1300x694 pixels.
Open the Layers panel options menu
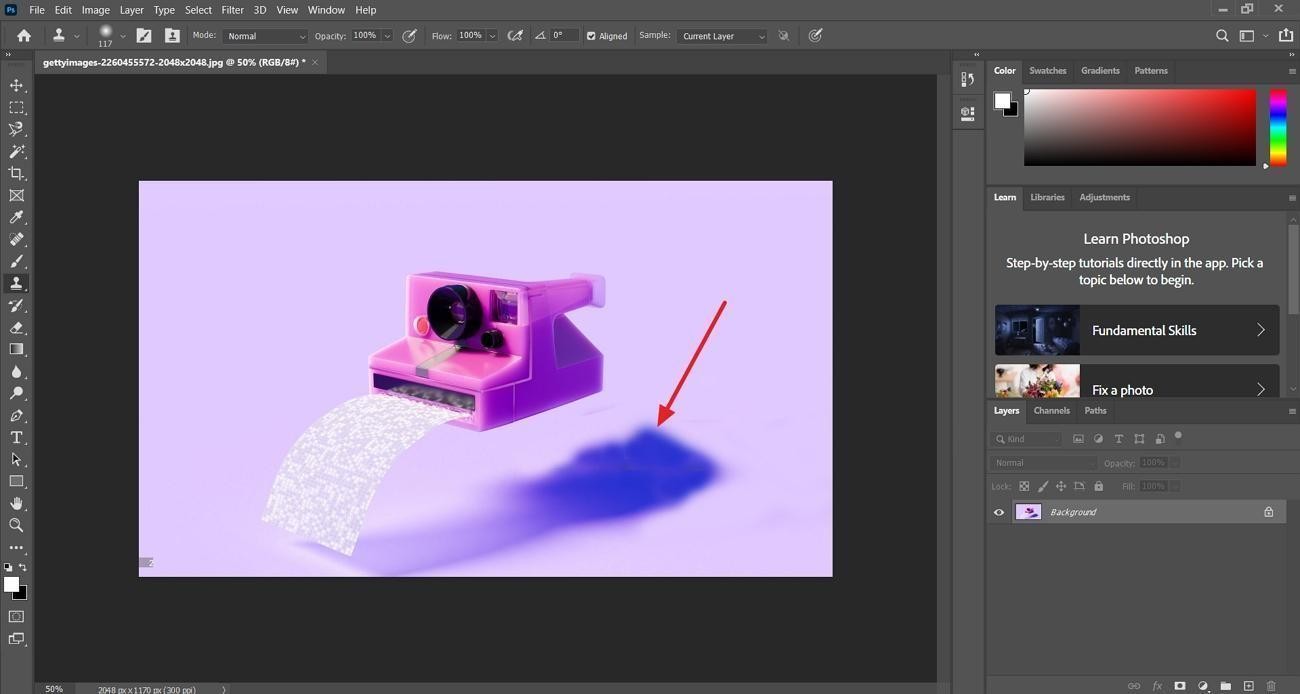(x=1292, y=411)
